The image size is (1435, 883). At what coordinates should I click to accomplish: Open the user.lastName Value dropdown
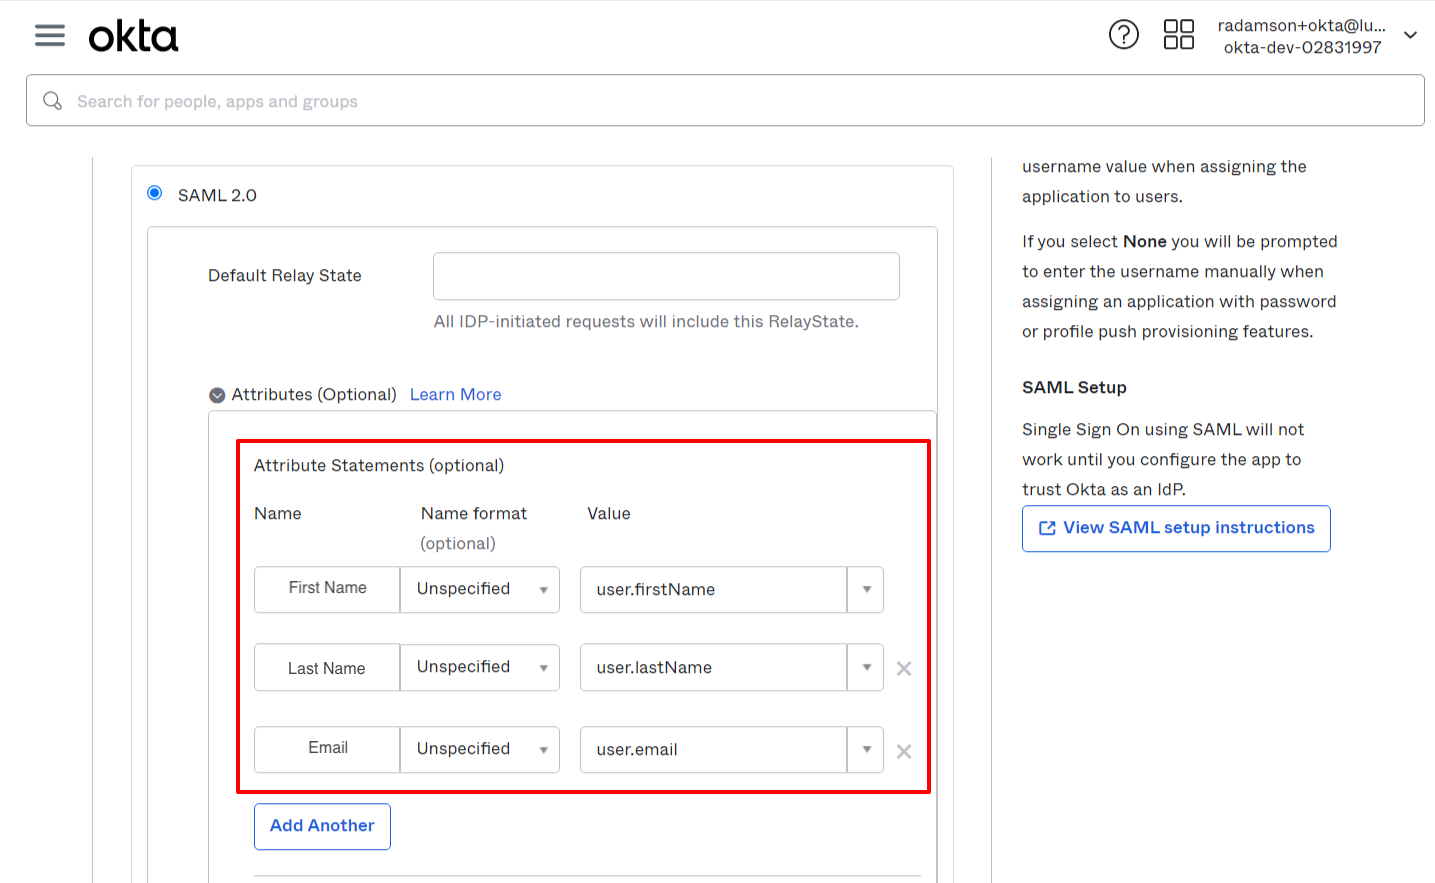(x=865, y=667)
